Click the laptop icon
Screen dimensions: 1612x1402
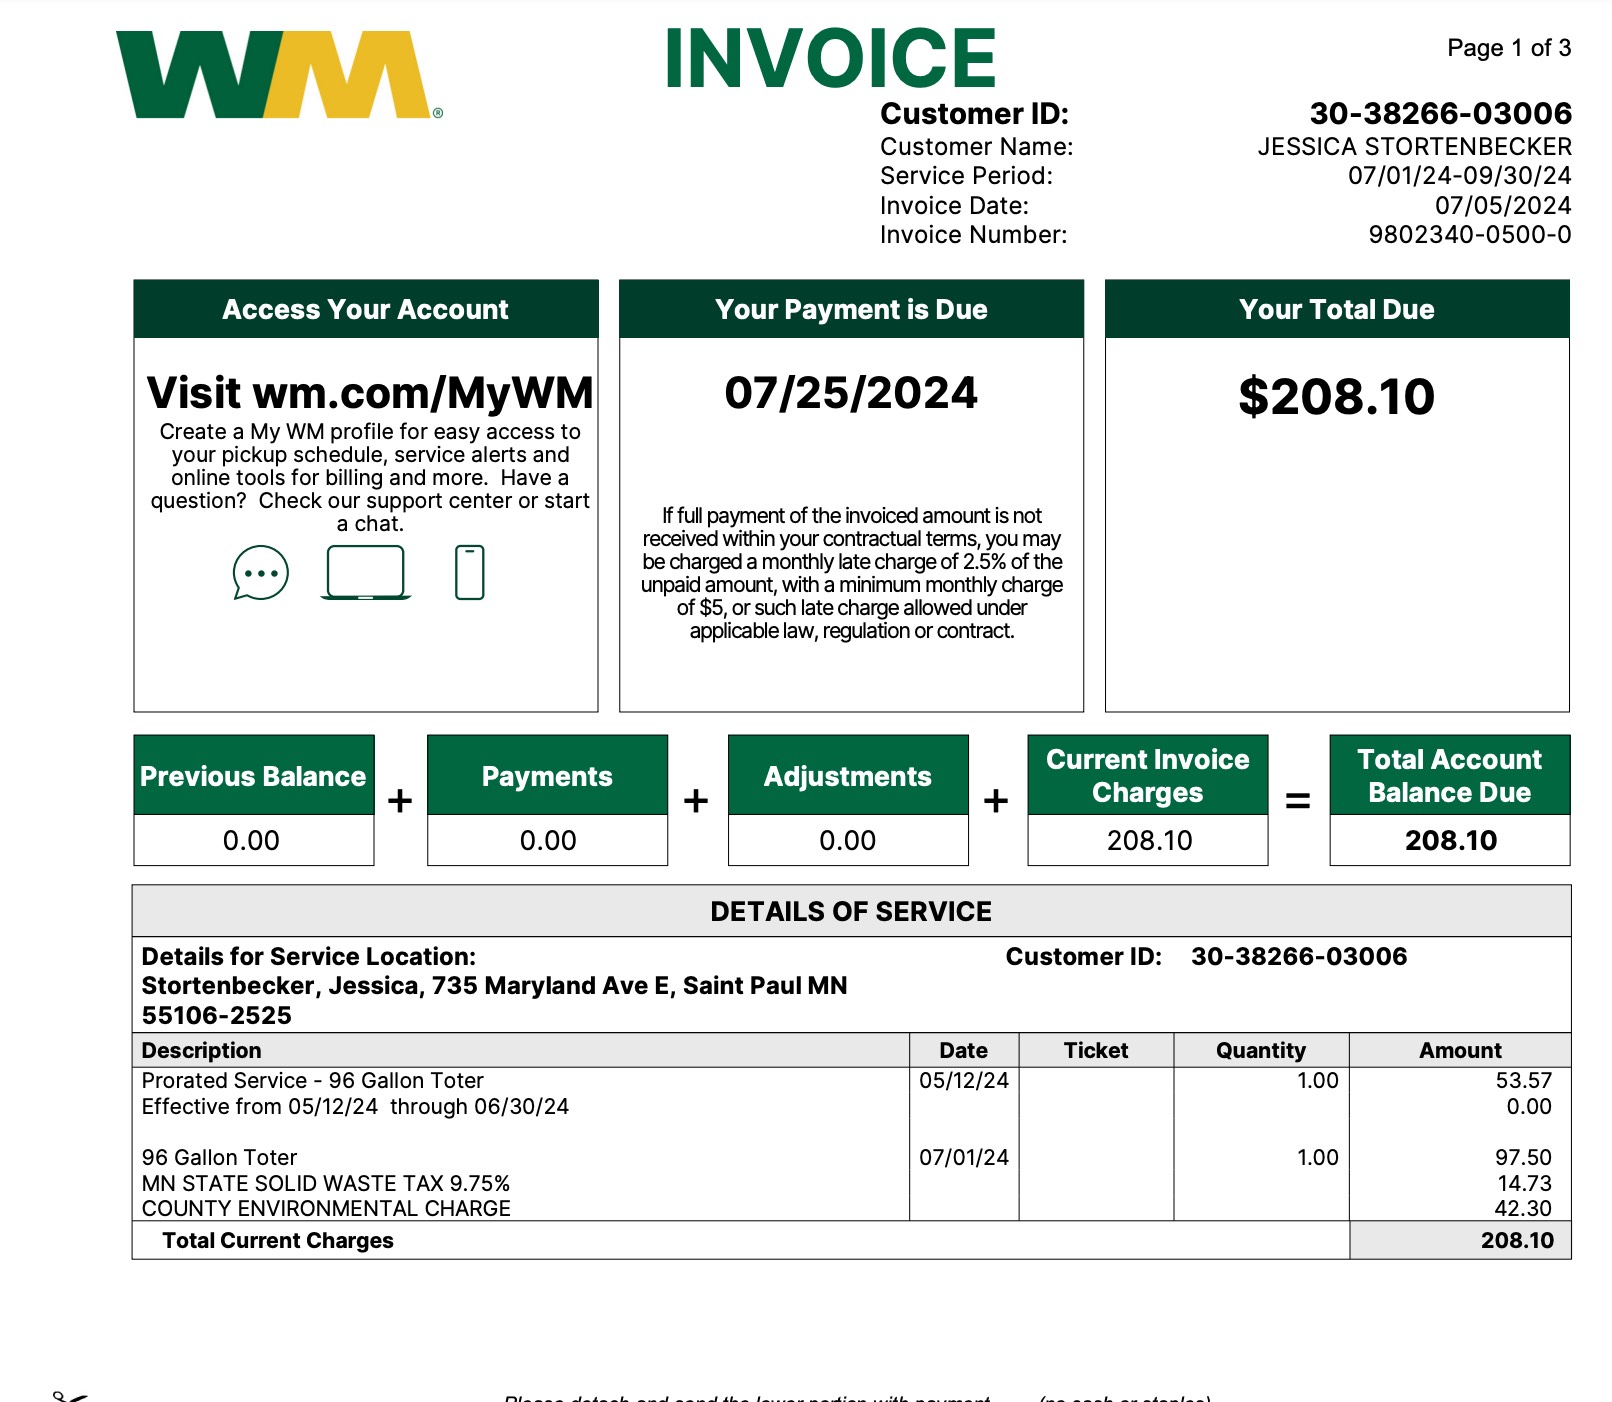tap(366, 573)
